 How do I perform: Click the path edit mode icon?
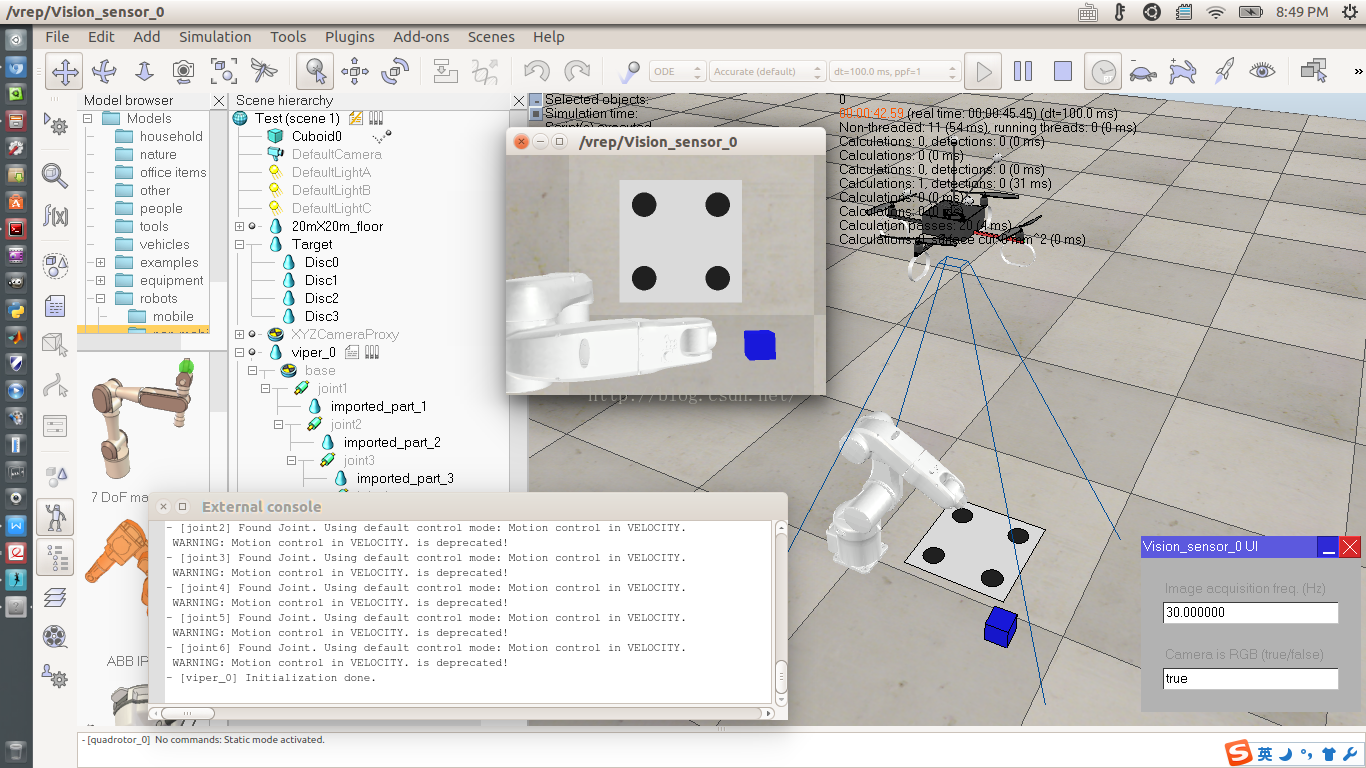click(56, 385)
